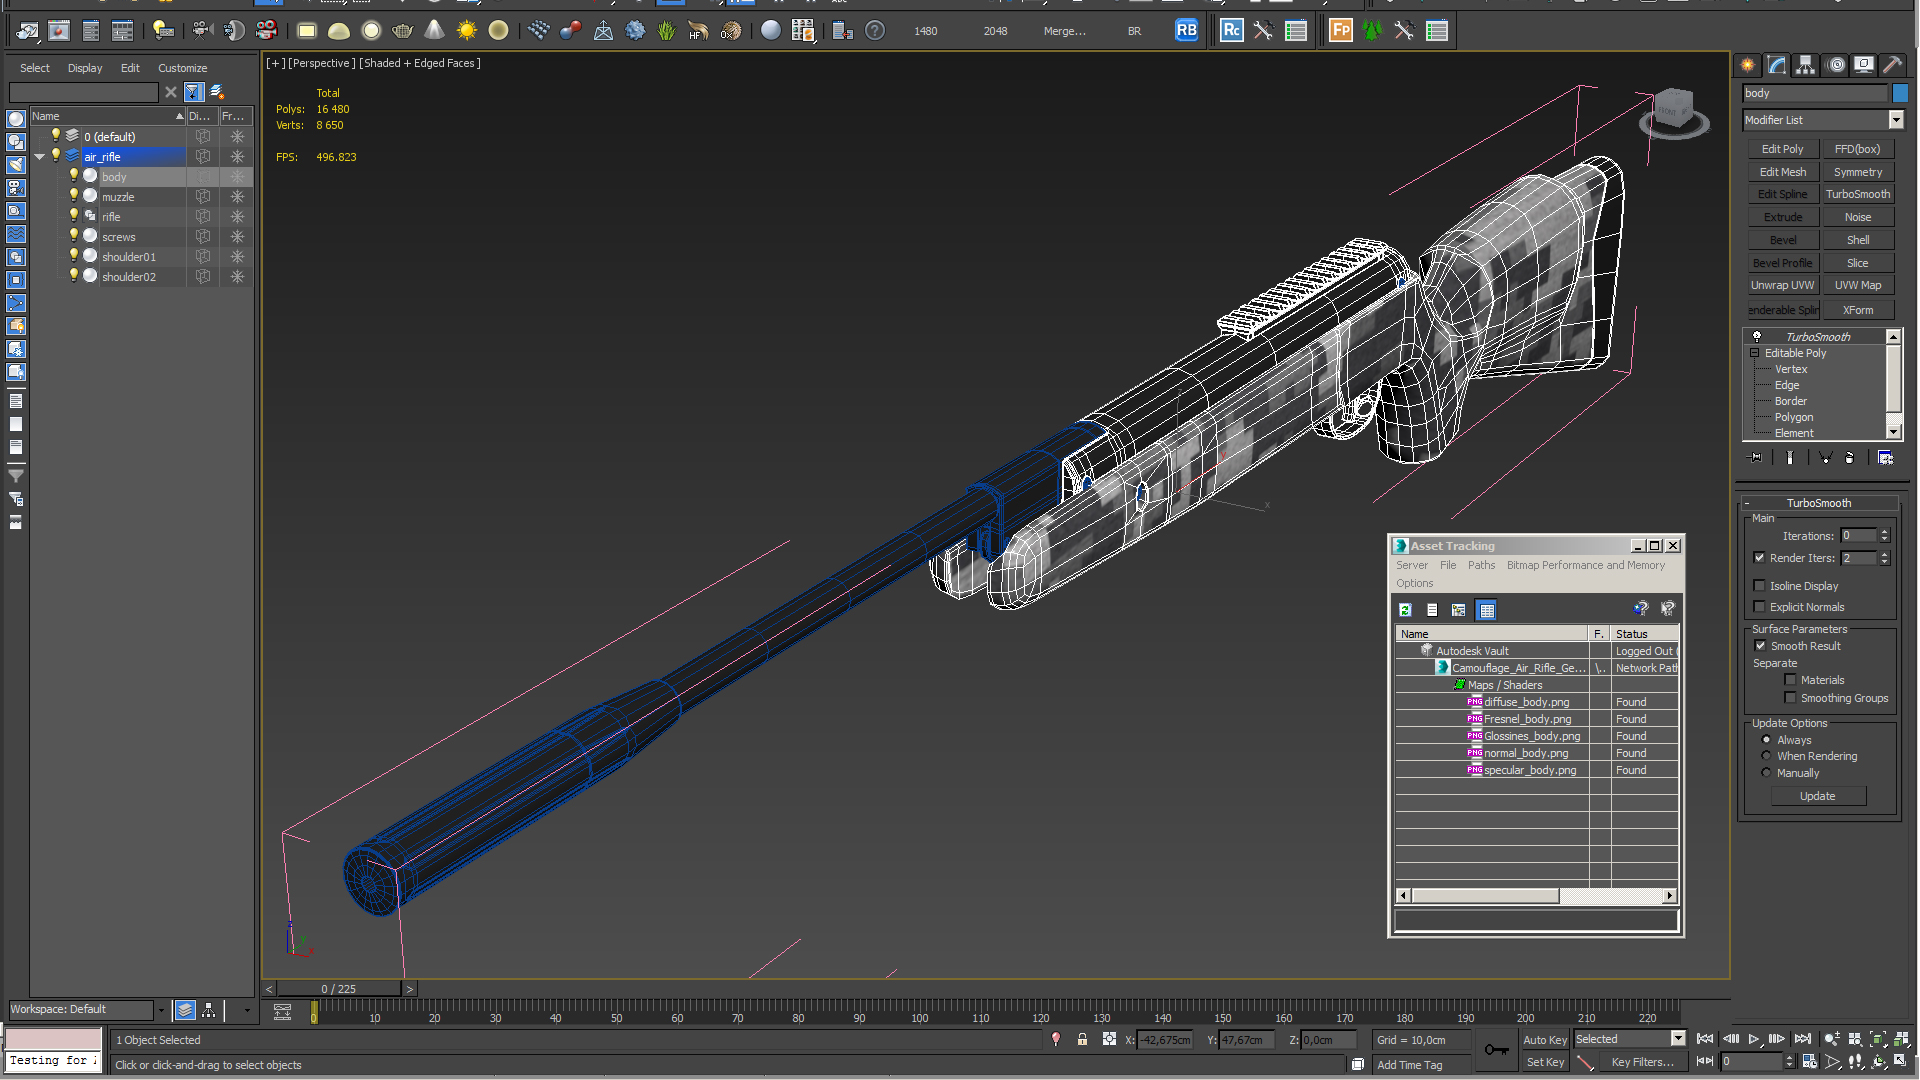Increase the Iterations spinner value
The height and width of the screenshot is (1080, 1920).
click(1885, 532)
